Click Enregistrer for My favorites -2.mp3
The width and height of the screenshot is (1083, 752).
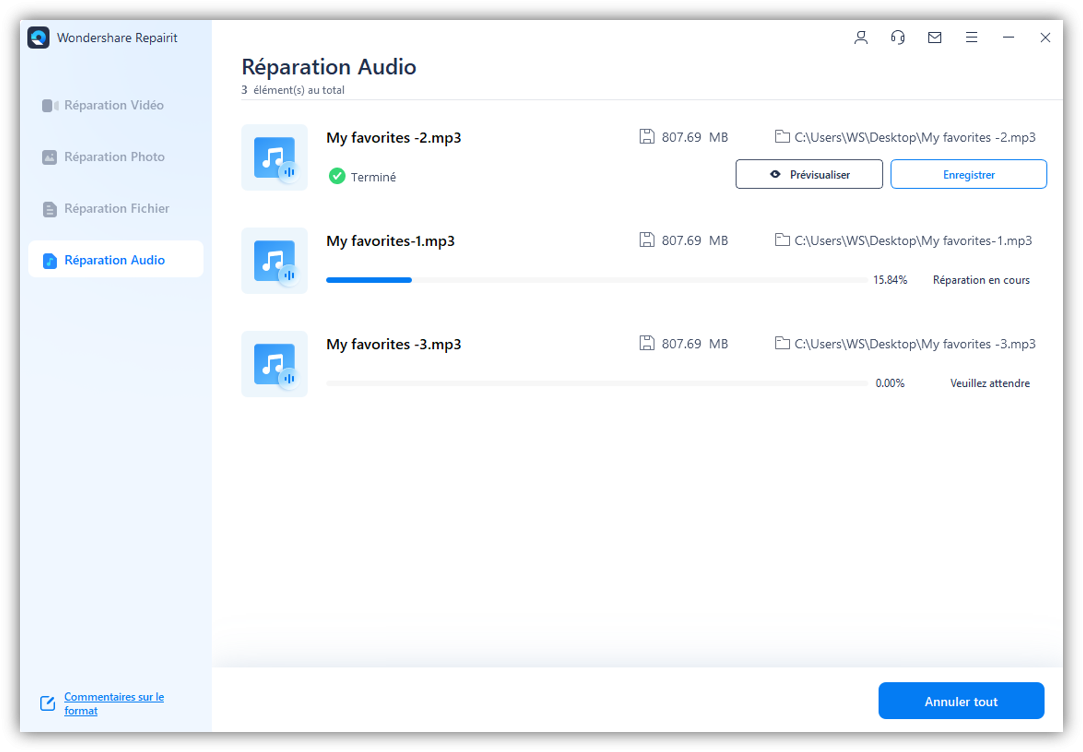(x=968, y=174)
